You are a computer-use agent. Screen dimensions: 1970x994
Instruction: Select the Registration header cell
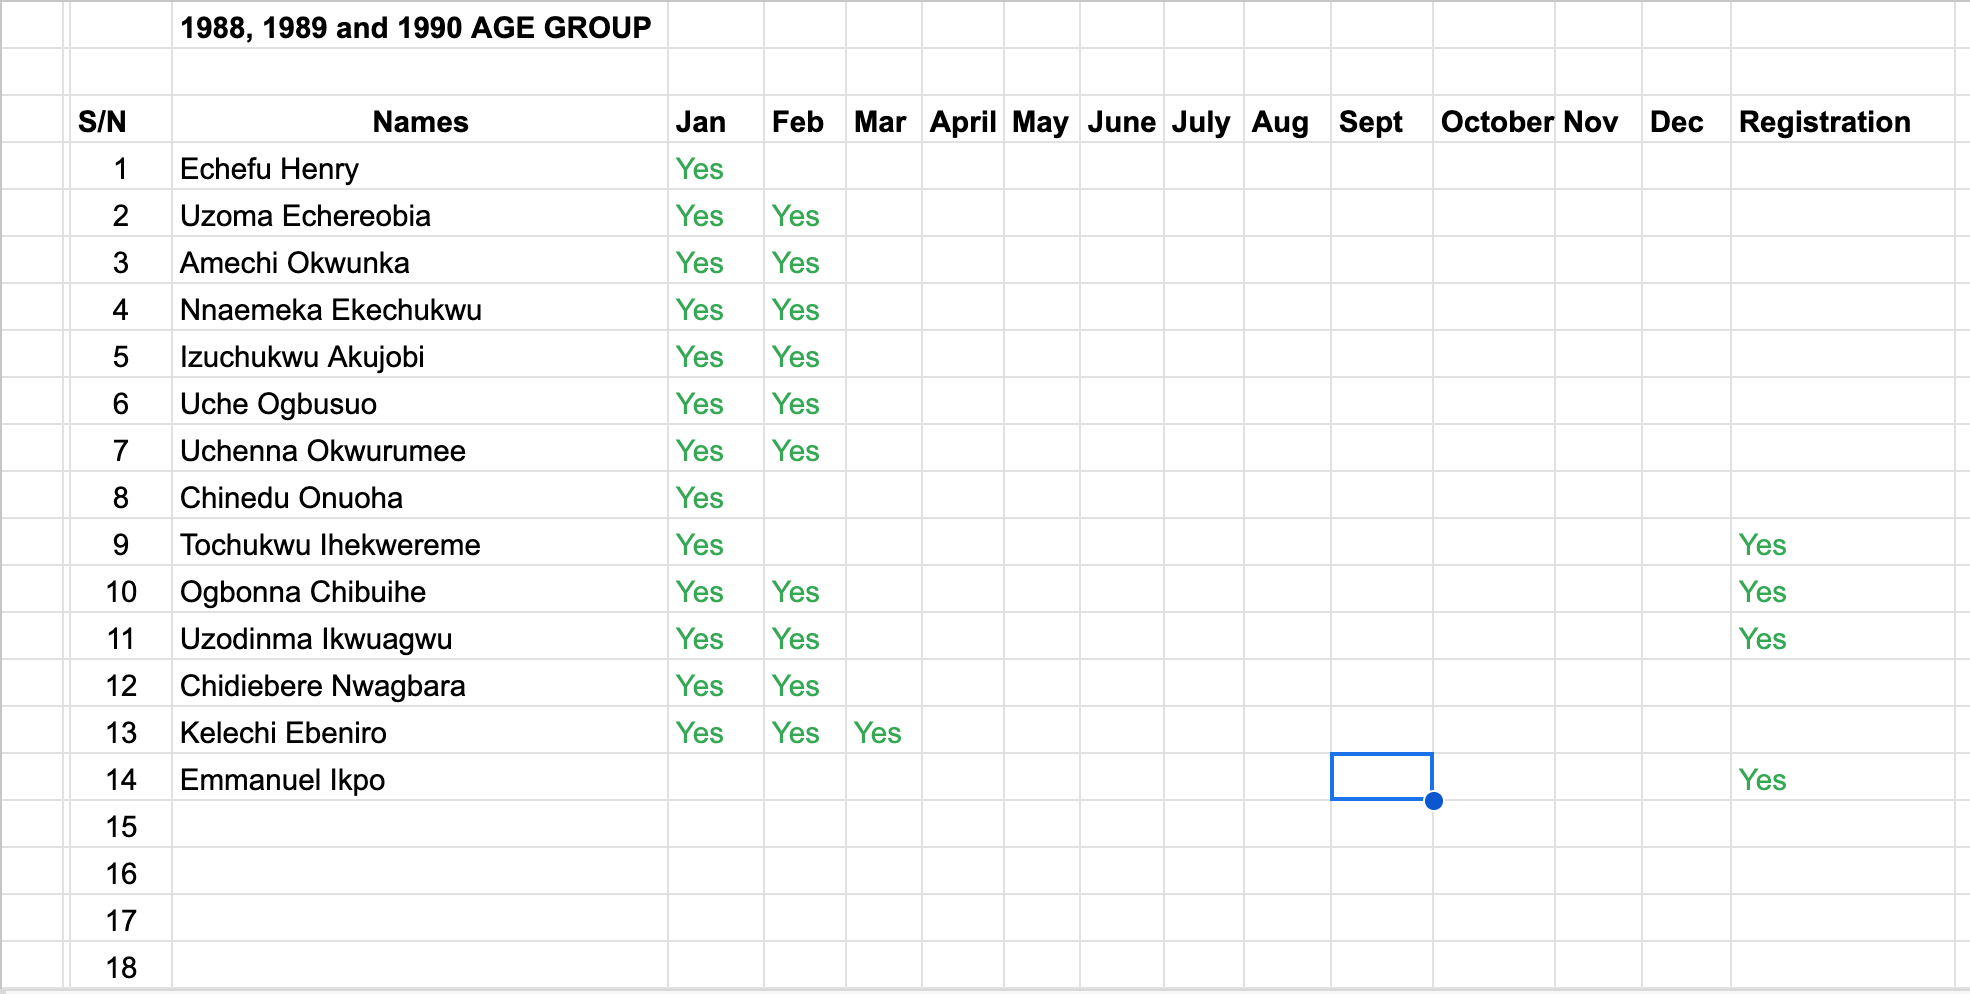(1824, 122)
